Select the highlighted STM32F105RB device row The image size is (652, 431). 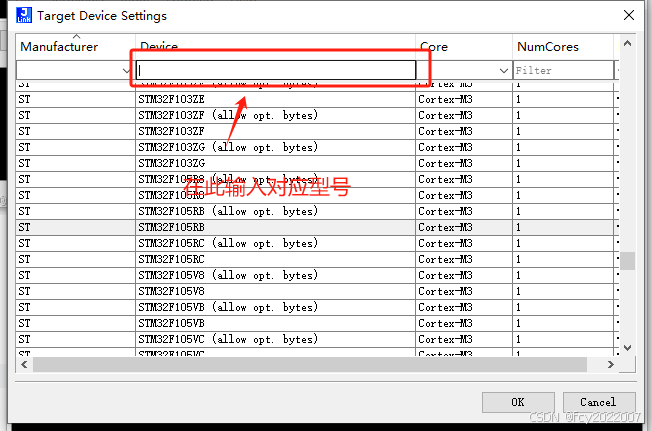pyautogui.click(x=315, y=227)
